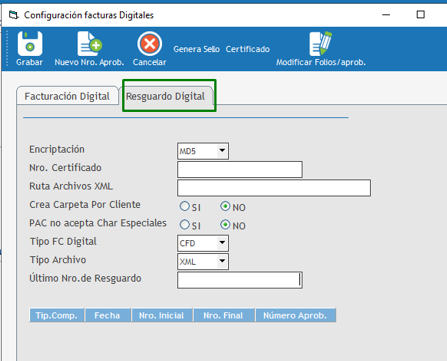The height and width of the screenshot is (361, 447).
Task: Click the Último Nro.de Resguardo label text
Action: pos(85,278)
